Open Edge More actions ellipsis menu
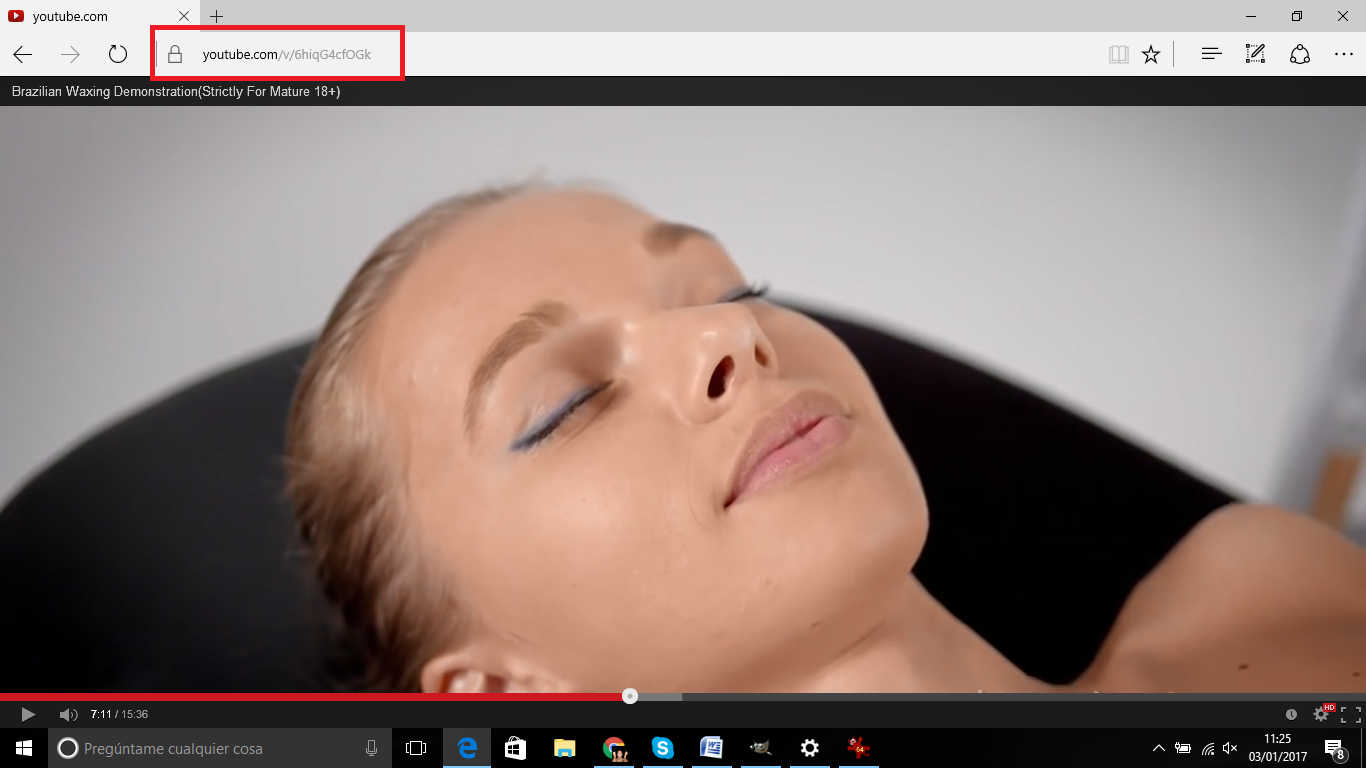1366x768 pixels. coord(1344,55)
